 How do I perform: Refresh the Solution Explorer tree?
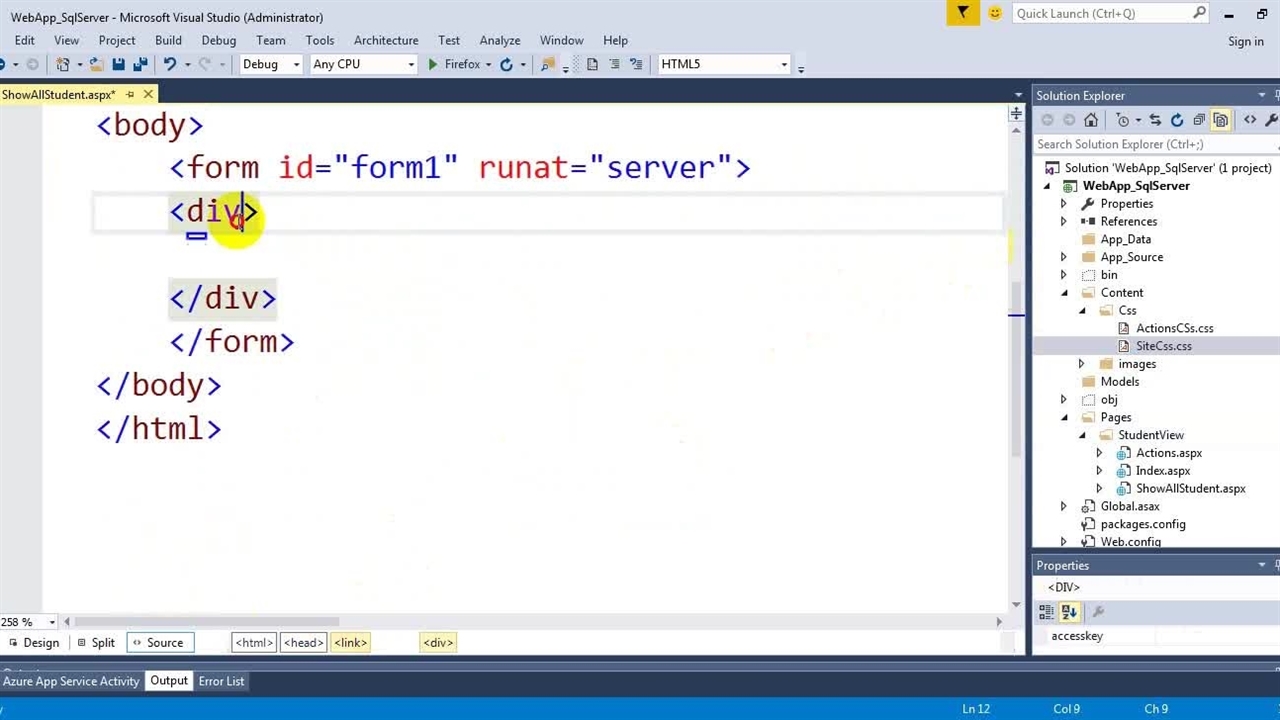click(1177, 120)
